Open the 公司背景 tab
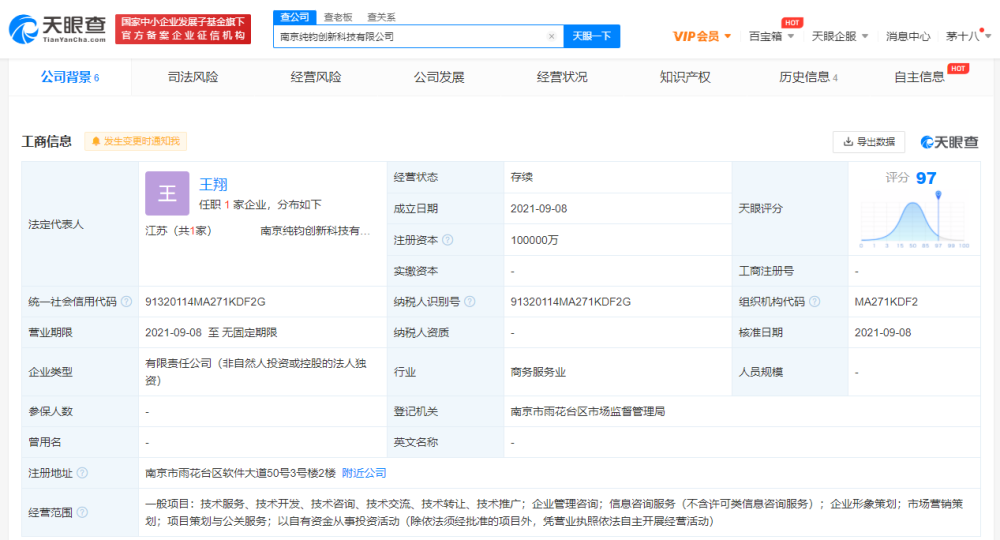Image resolution: width=1000 pixels, height=540 pixels. pyautogui.click(x=70, y=77)
